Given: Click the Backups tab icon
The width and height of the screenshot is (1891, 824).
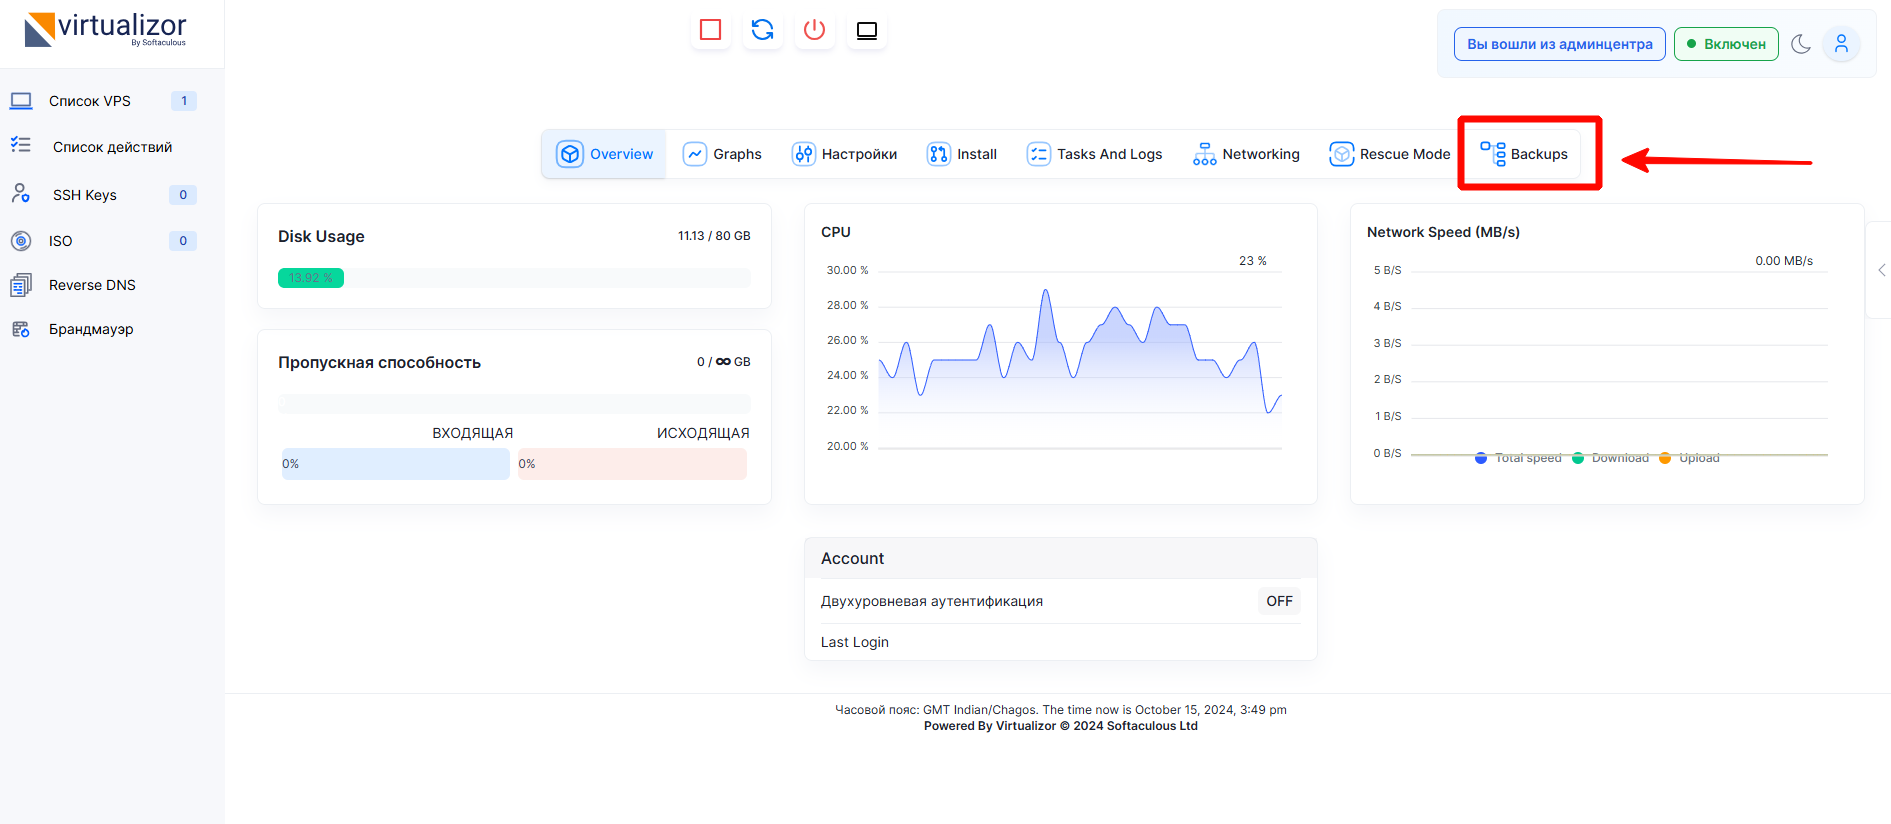Looking at the screenshot, I should point(1493,154).
